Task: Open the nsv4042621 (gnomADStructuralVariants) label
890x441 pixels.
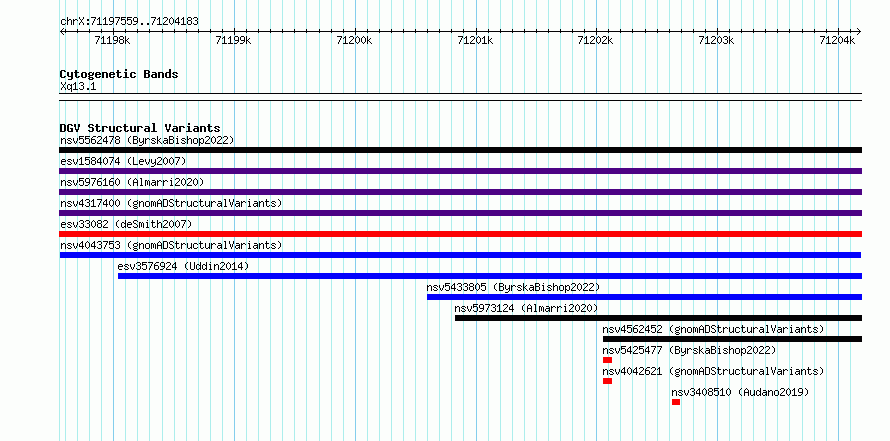Action: coord(713,371)
